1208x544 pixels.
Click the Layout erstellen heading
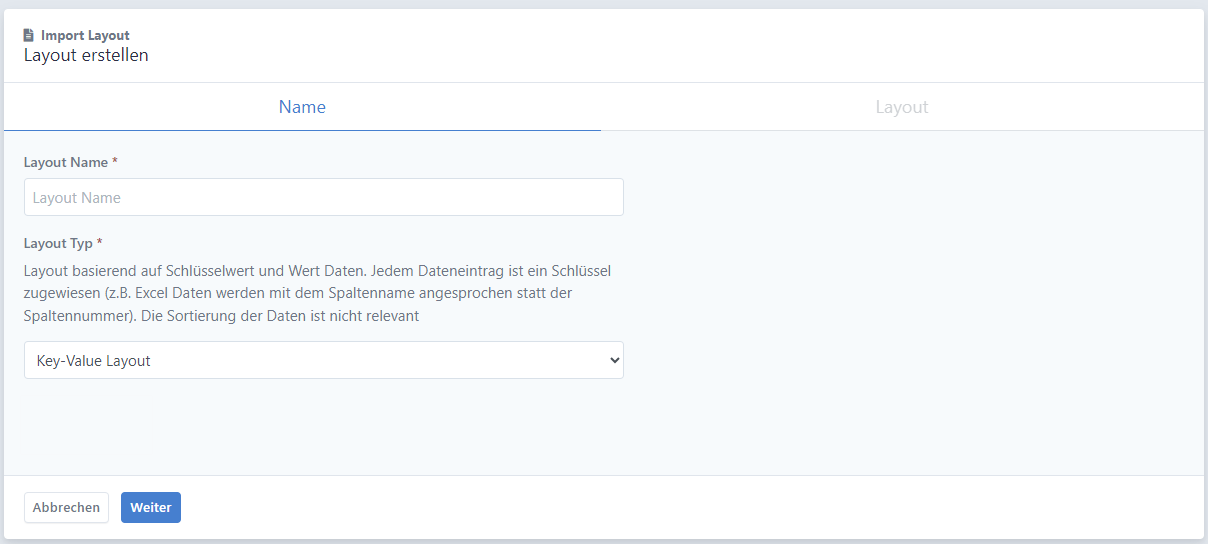[86, 55]
